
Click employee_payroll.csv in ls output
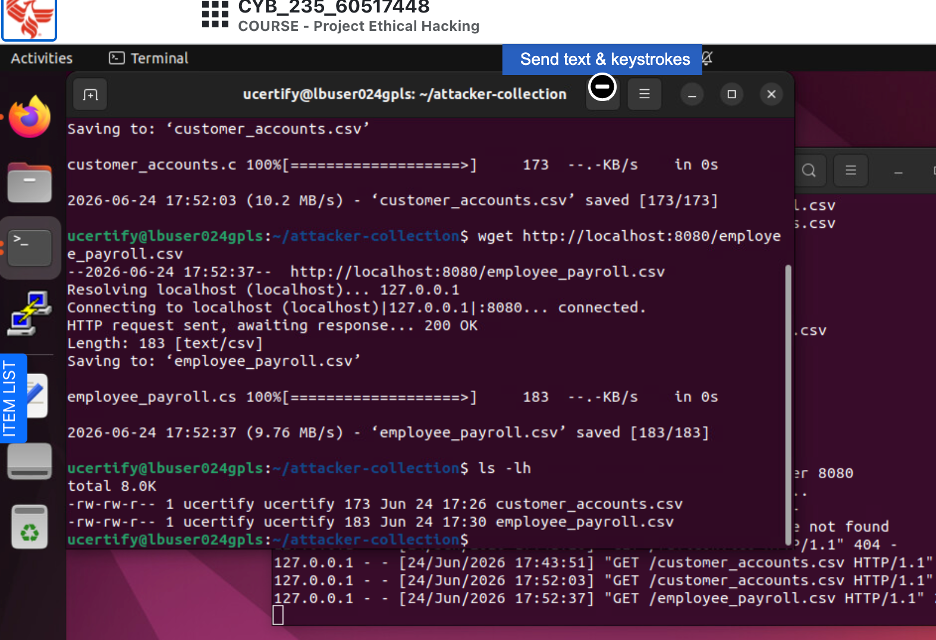[584, 522]
